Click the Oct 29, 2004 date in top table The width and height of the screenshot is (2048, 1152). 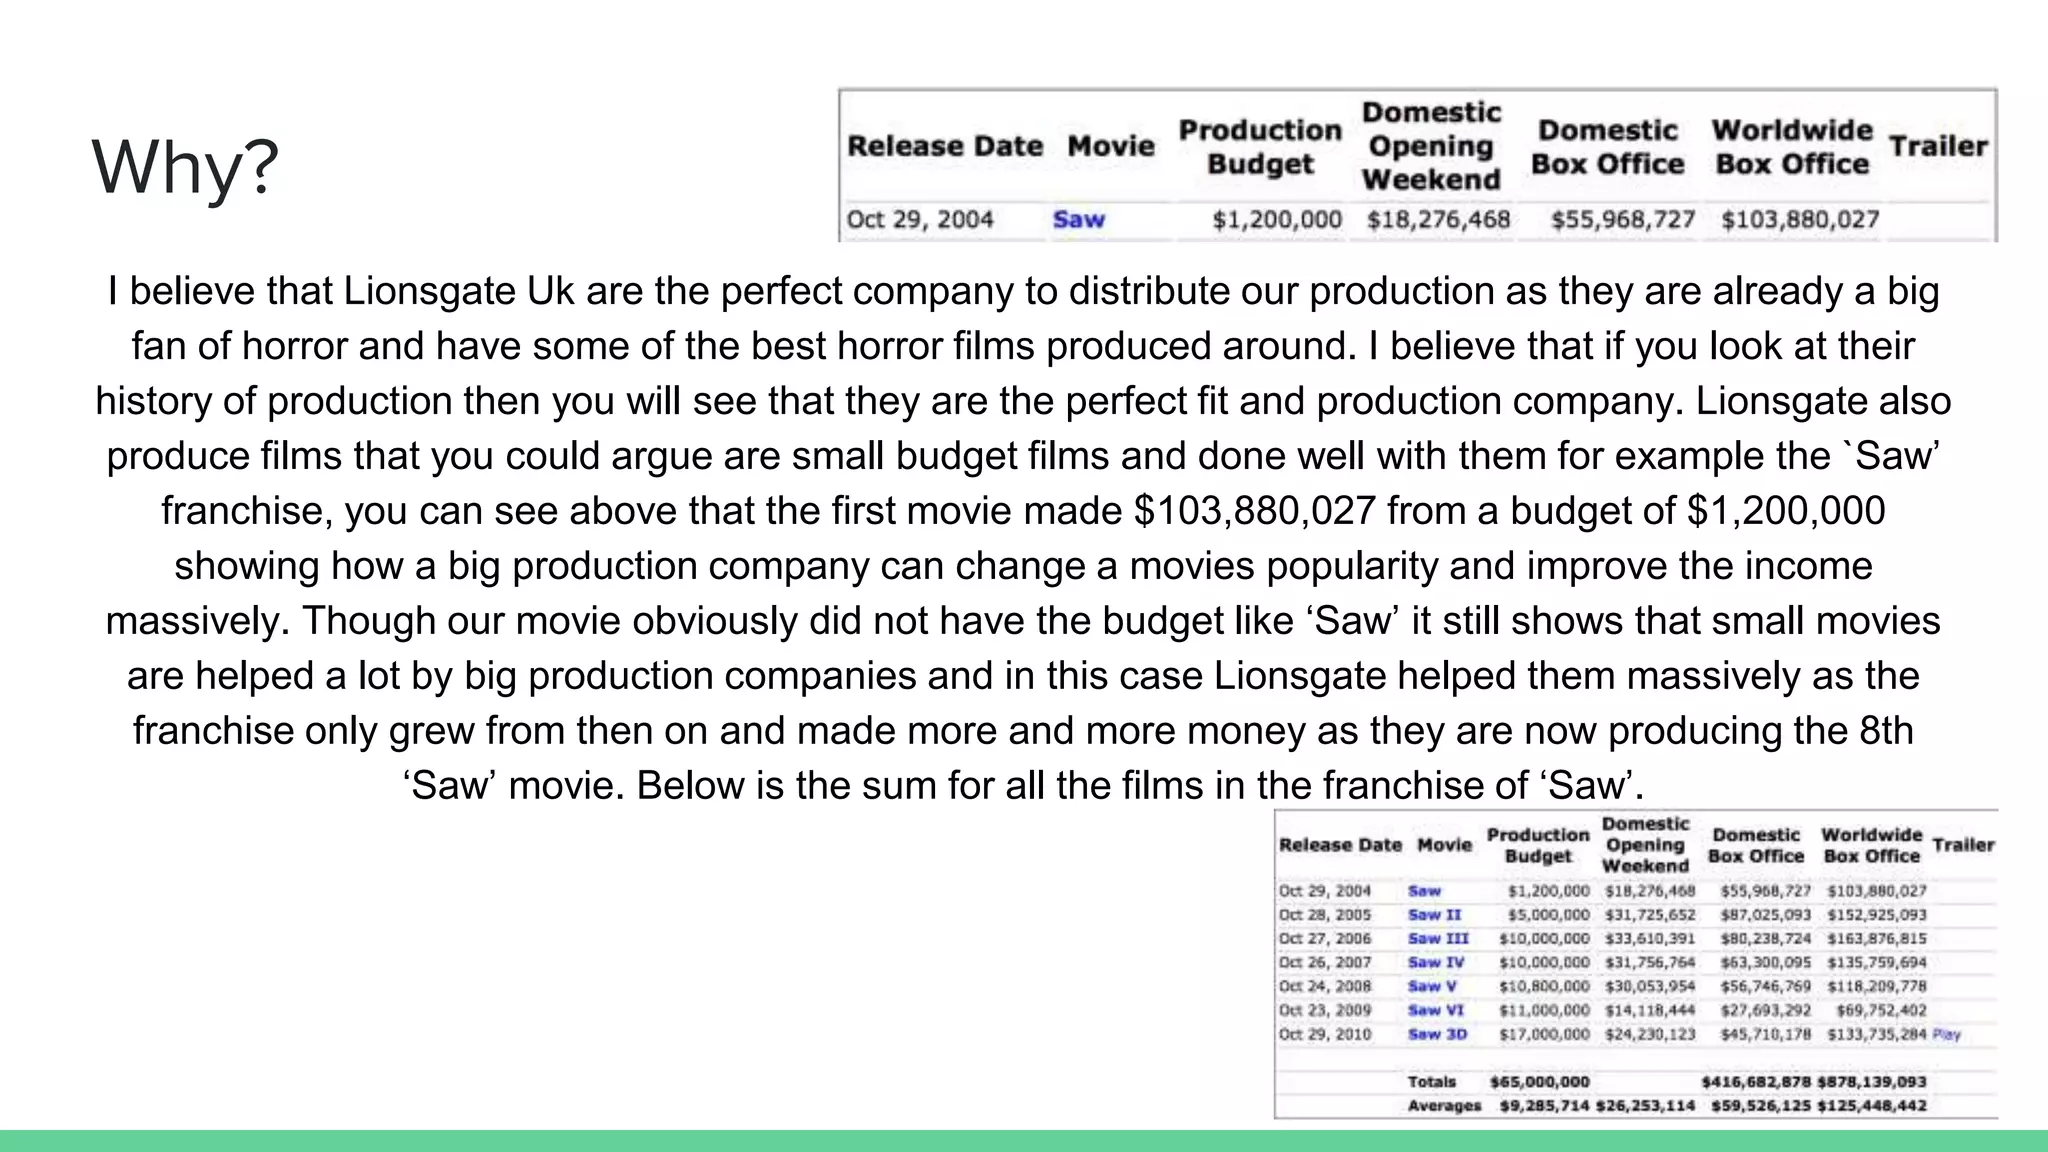[919, 220]
